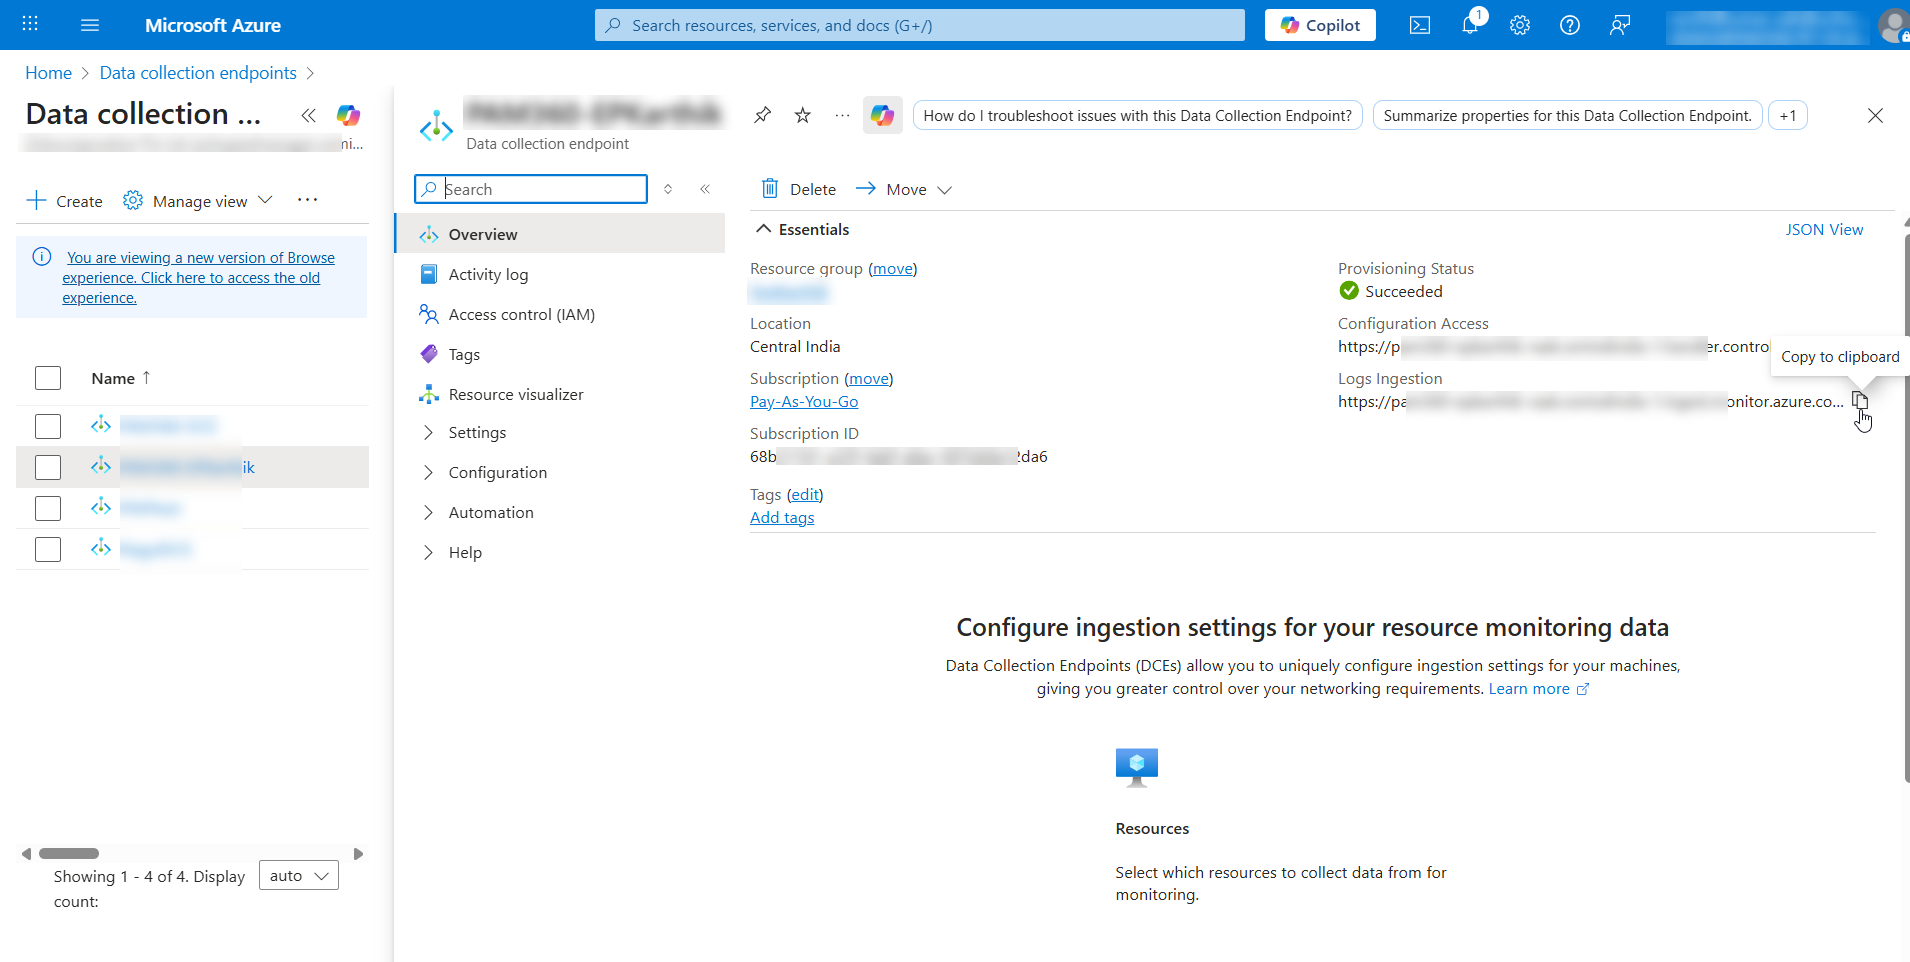
Task: Copy the Logs Ingestion URL to clipboard
Action: [x=1861, y=399]
